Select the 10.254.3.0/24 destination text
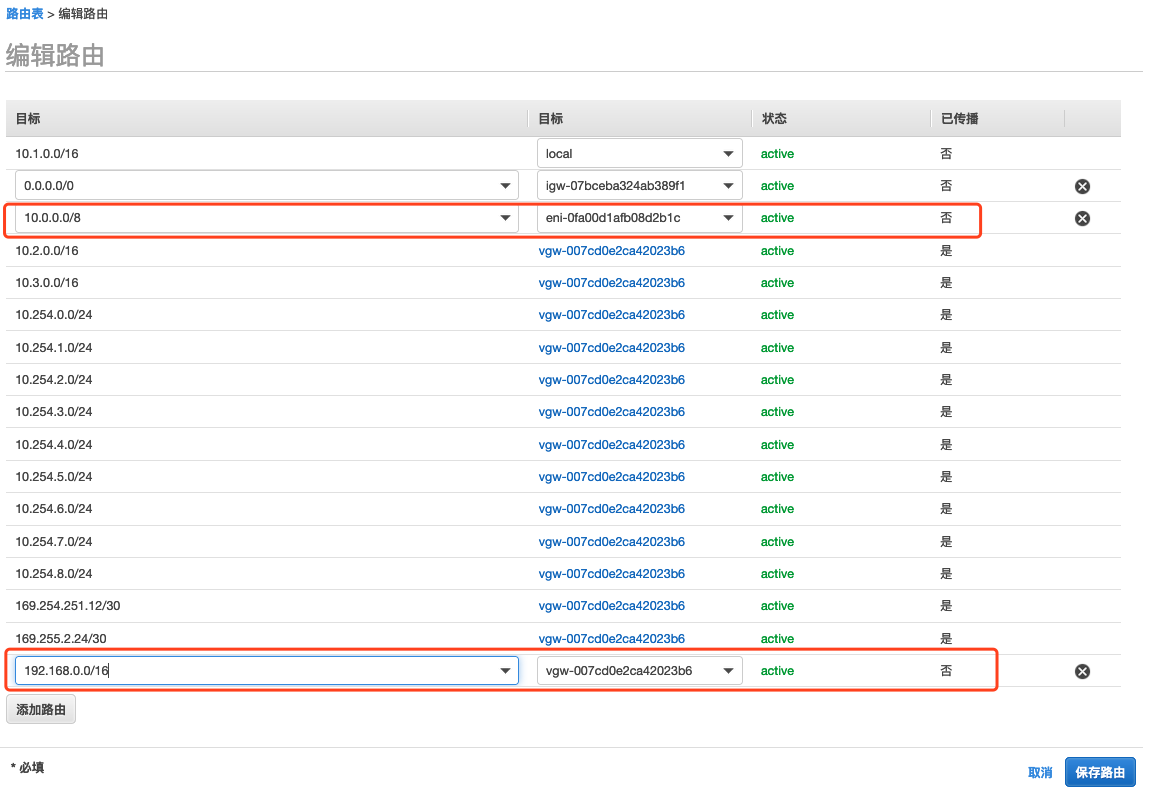The width and height of the screenshot is (1149, 793). [x=53, y=412]
